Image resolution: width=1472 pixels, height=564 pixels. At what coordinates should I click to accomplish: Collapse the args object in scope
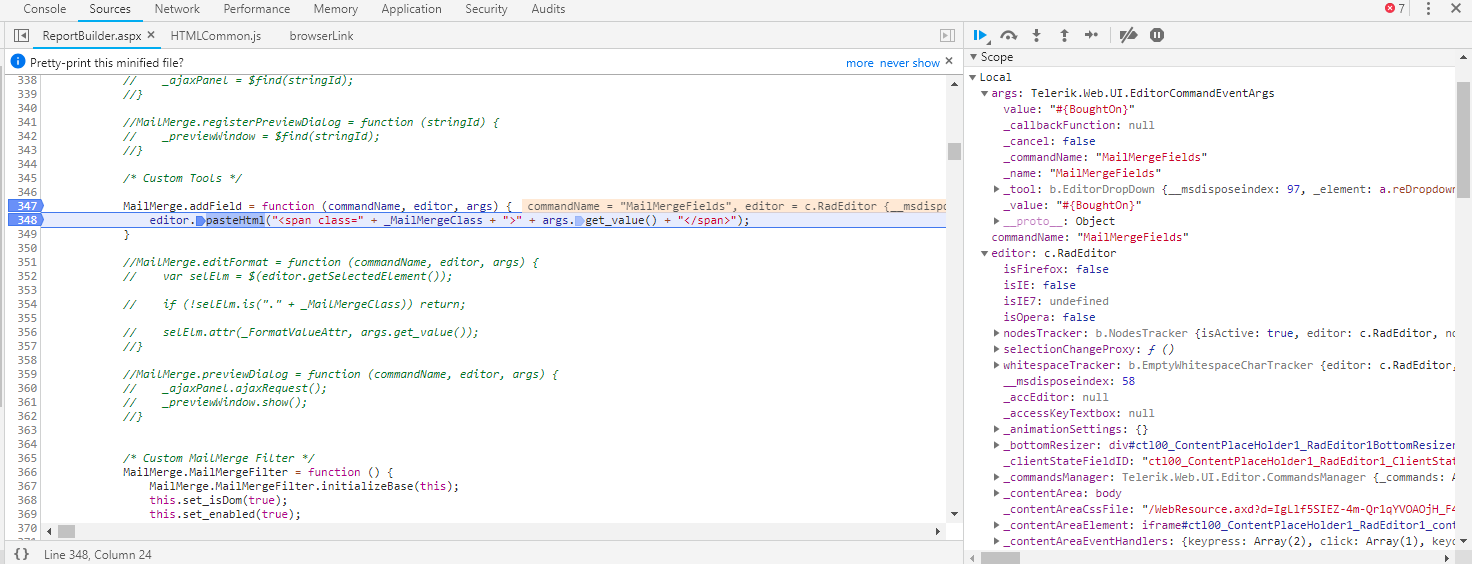point(985,93)
